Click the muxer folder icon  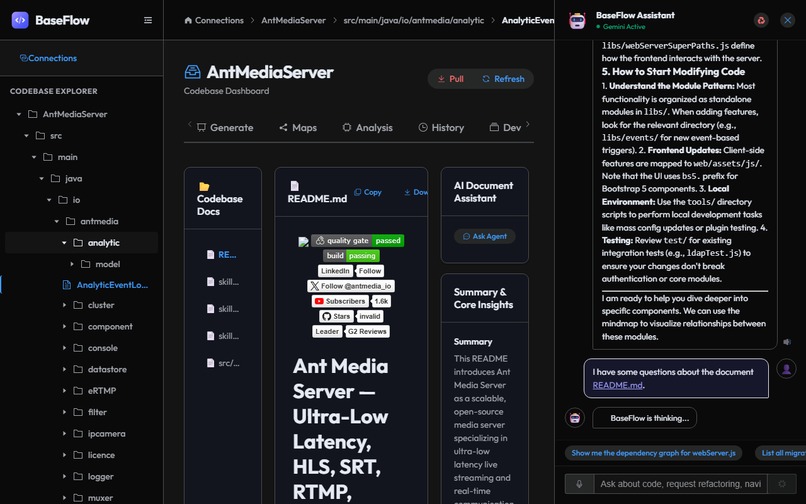78,498
